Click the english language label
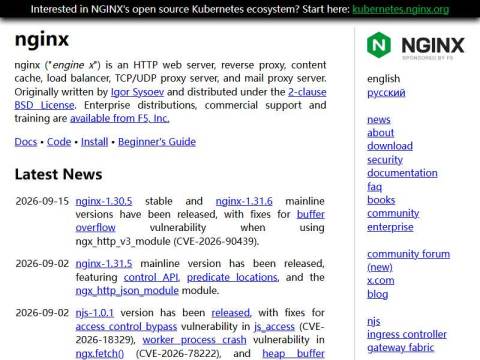 [x=383, y=79]
